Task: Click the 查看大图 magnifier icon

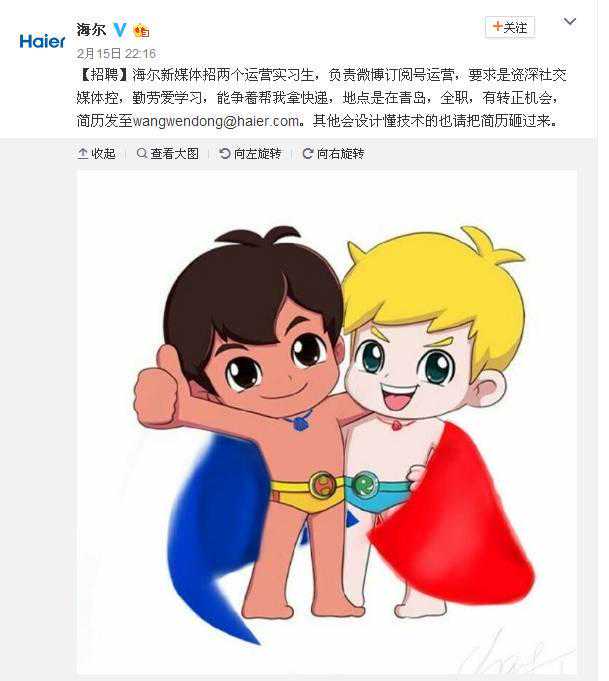Action: [142, 153]
